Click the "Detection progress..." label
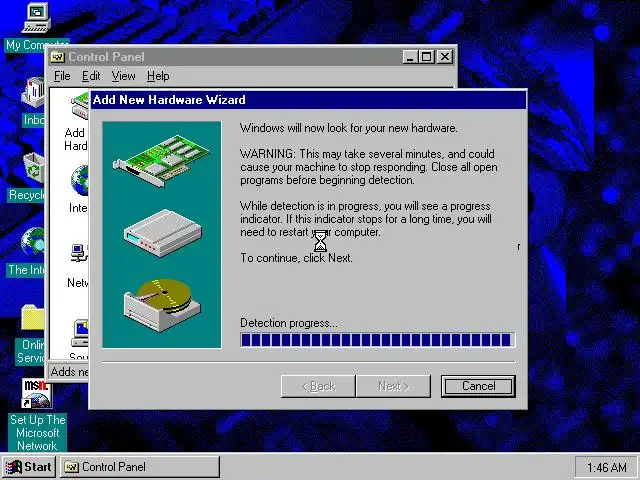This screenshot has height=480, width=640. (289, 323)
